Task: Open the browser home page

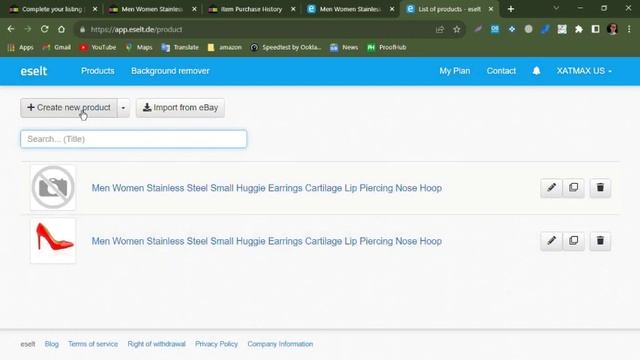Action: tap(61, 29)
